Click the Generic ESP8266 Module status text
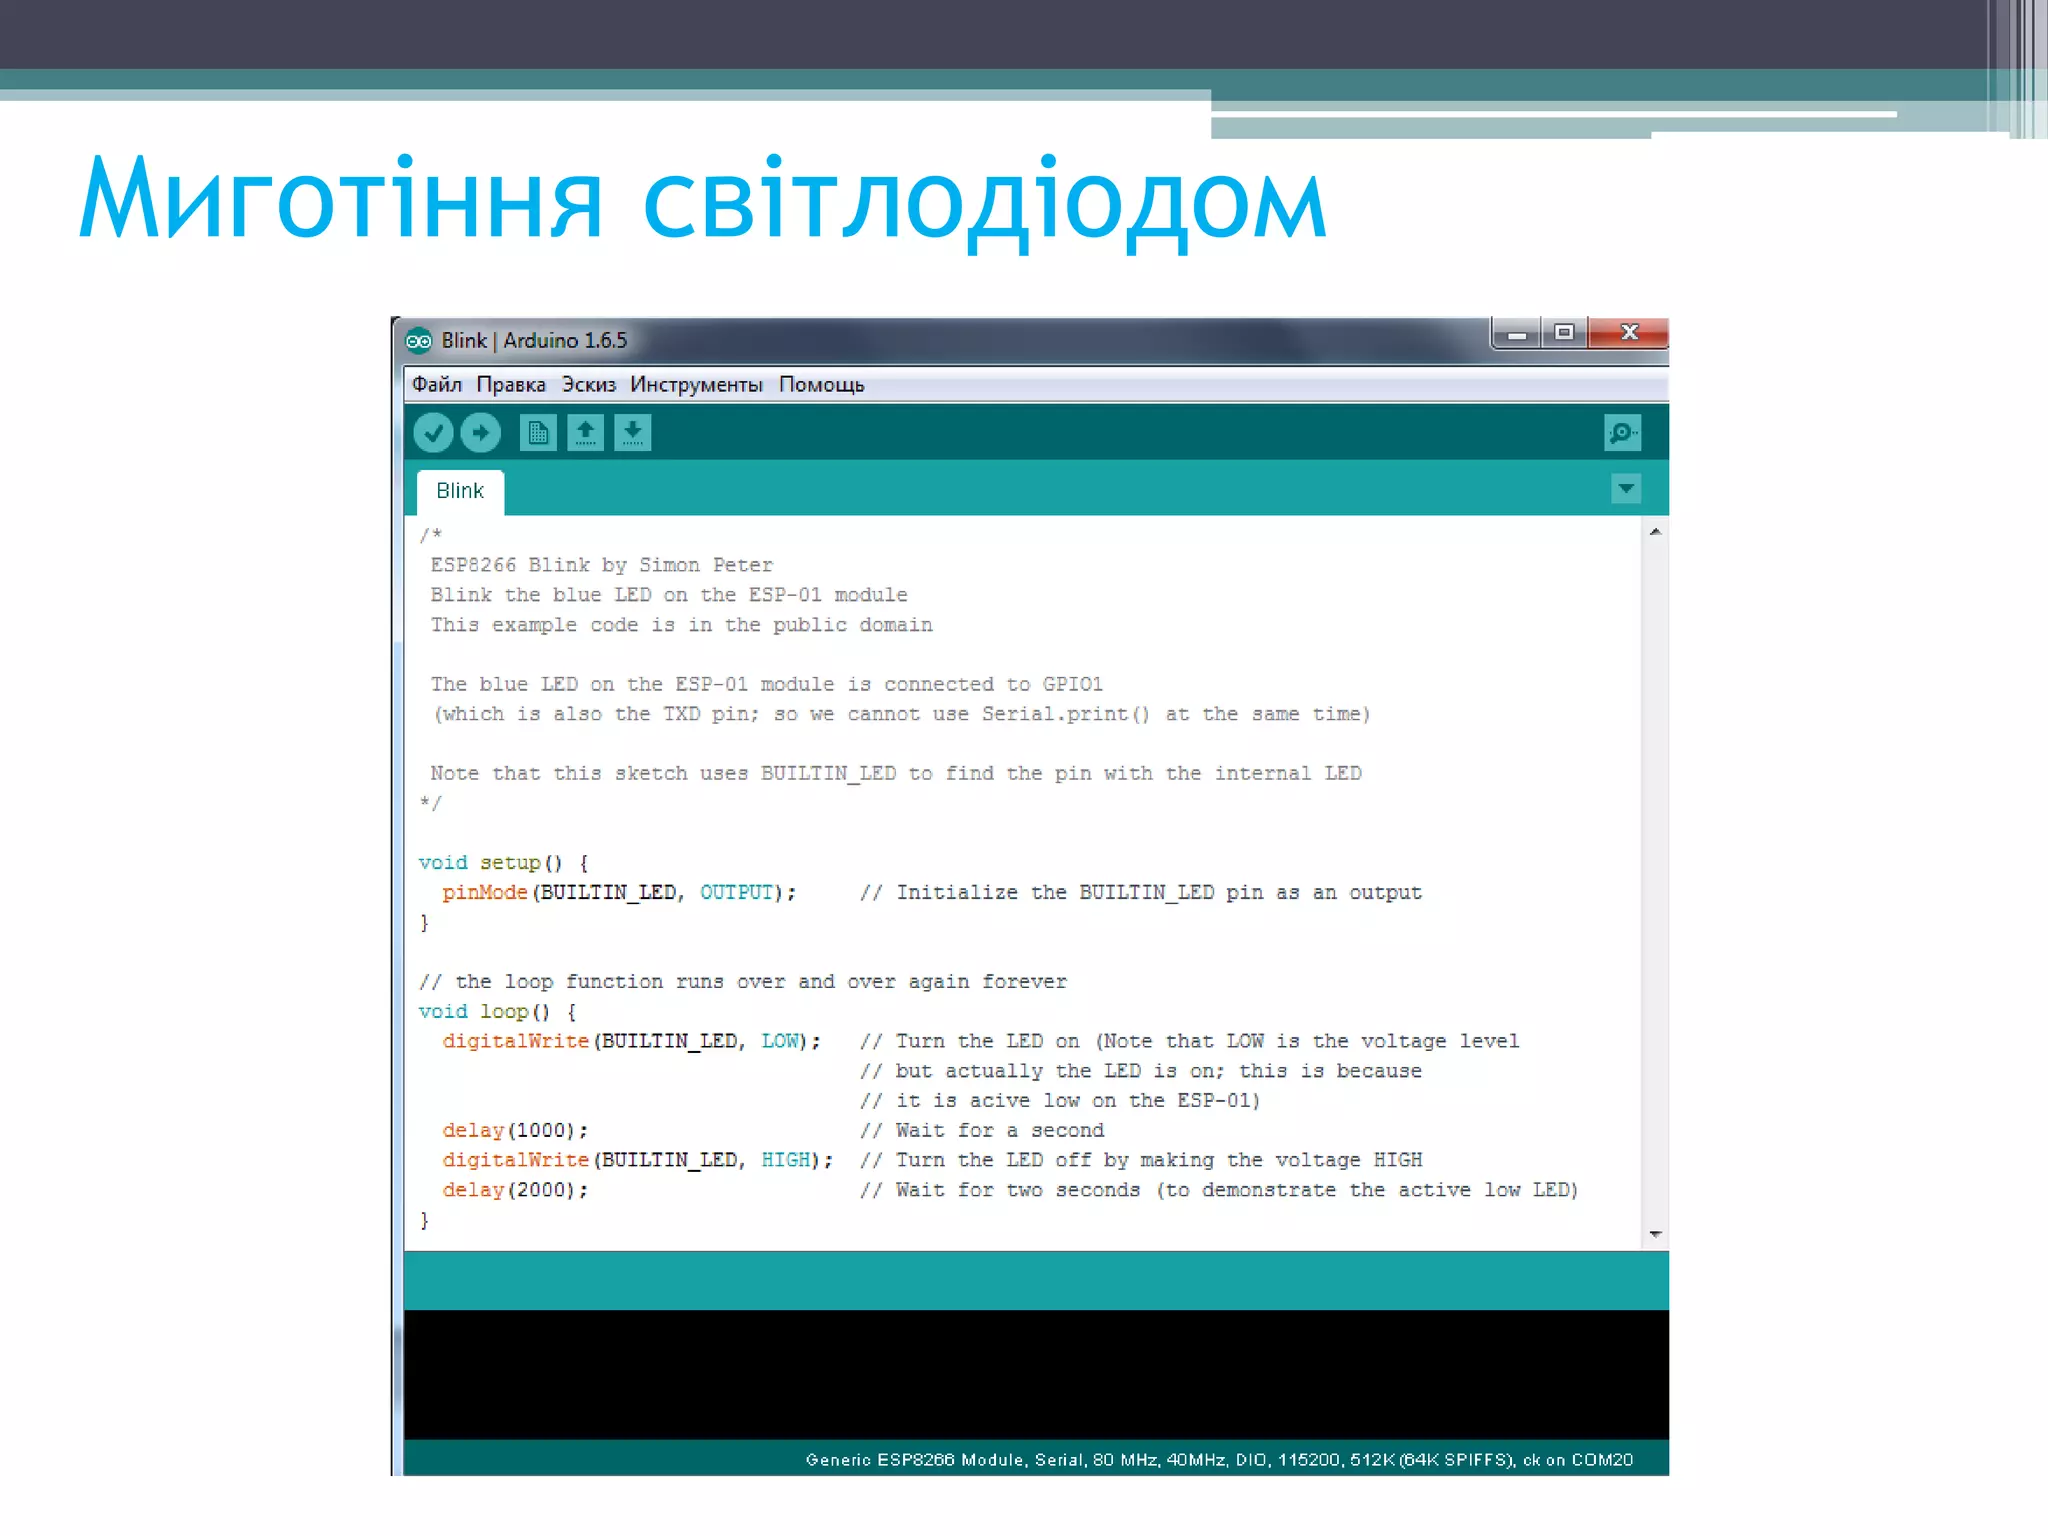 (x=1219, y=1460)
